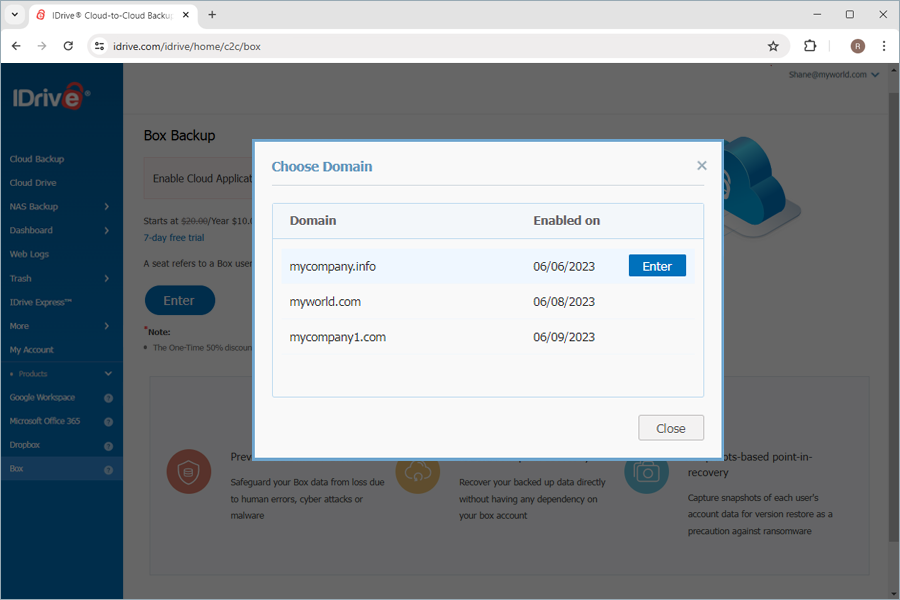Screen dimensions: 900x600
Task: Click help icon next to Dropbox
Action: pyautogui.click(x=108, y=446)
